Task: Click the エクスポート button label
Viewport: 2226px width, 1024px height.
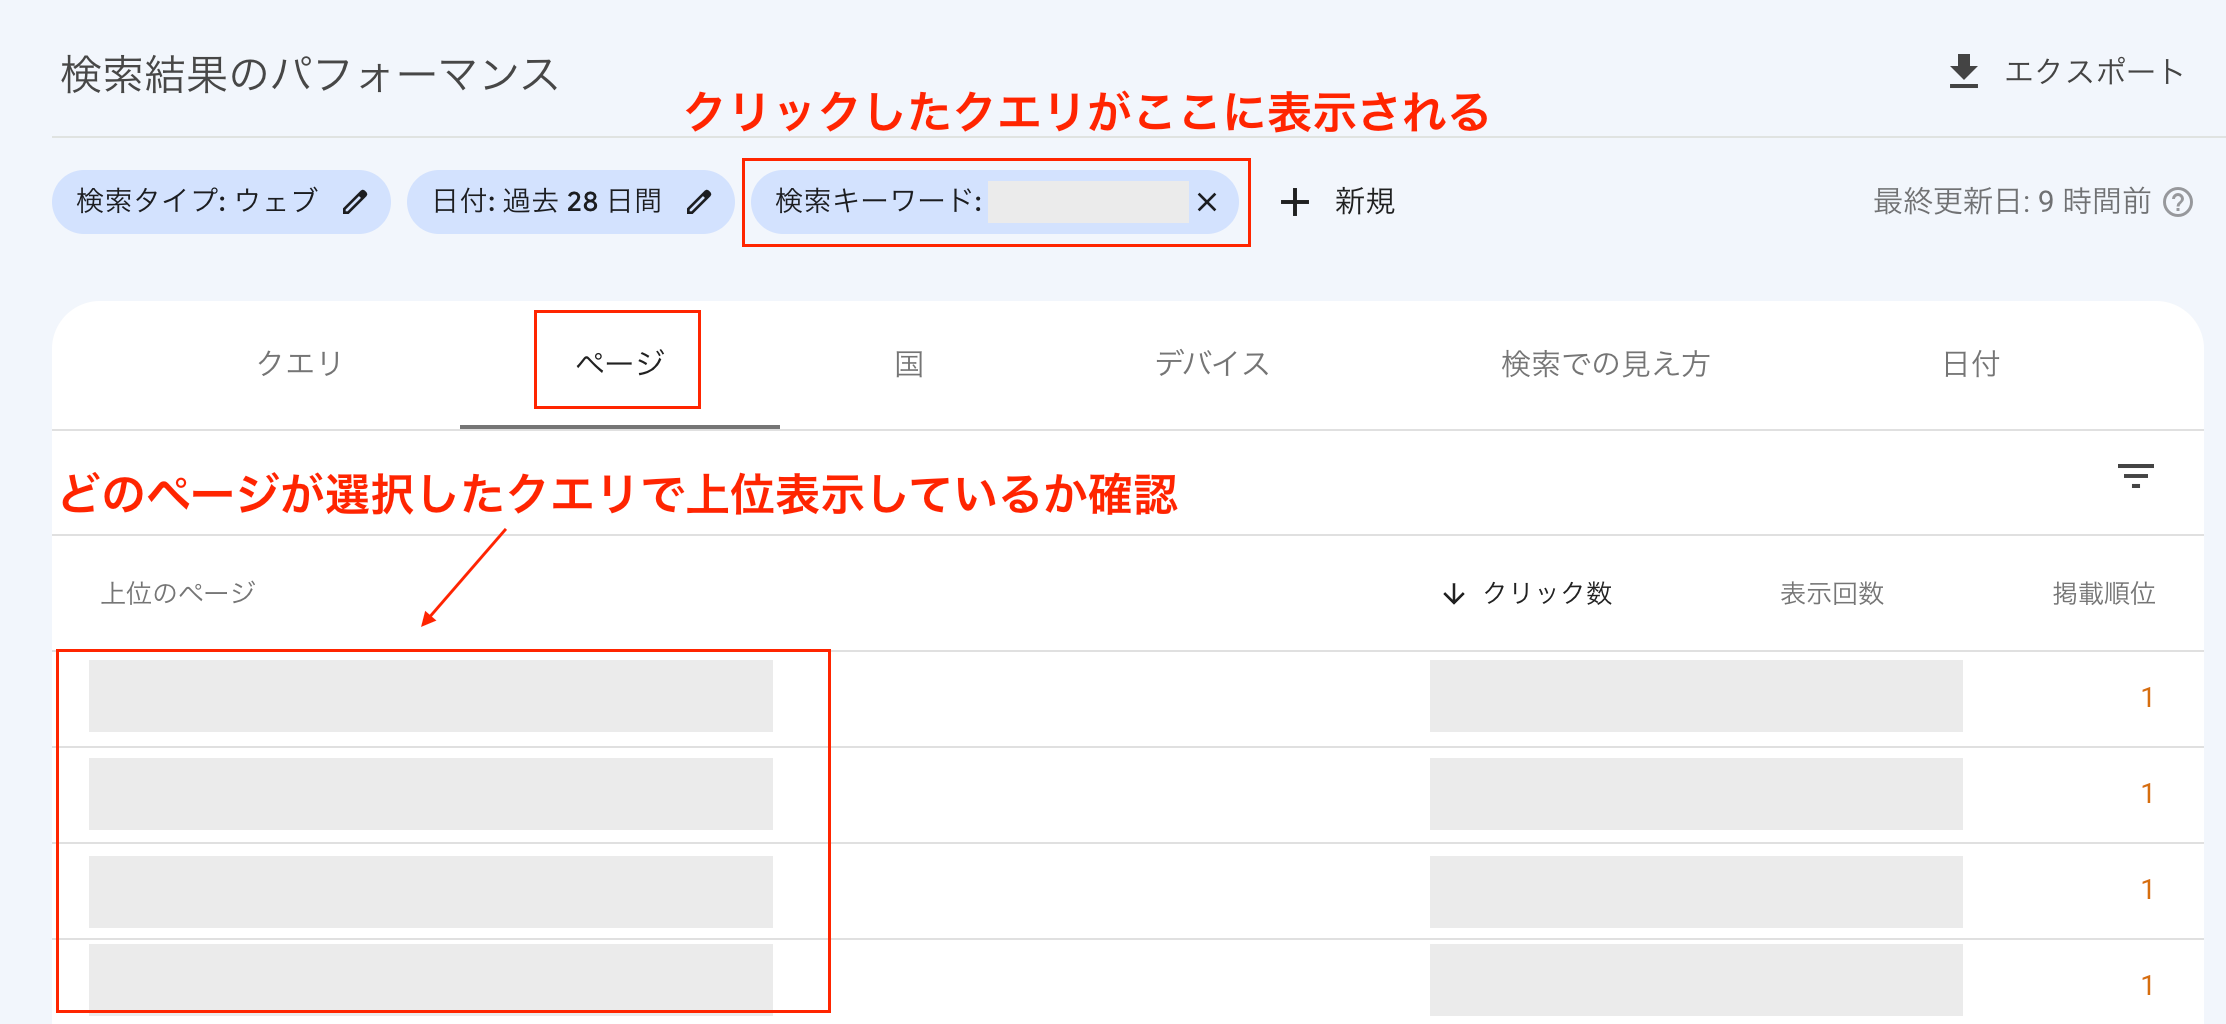Action: coord(2094,72)
